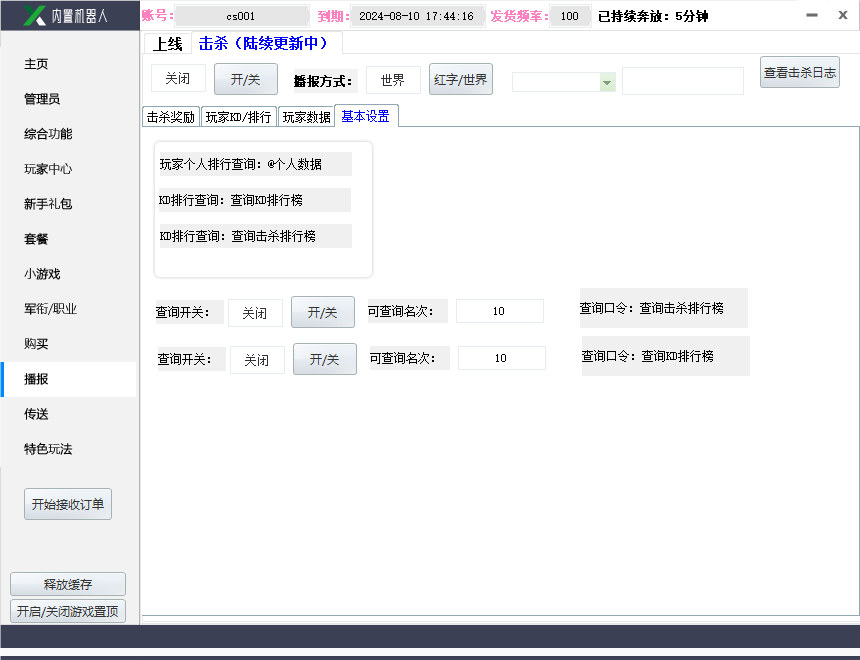
Task: Click the broadcast status field showing 关闭
Action: pyautogui.click(x=178, y=78)
